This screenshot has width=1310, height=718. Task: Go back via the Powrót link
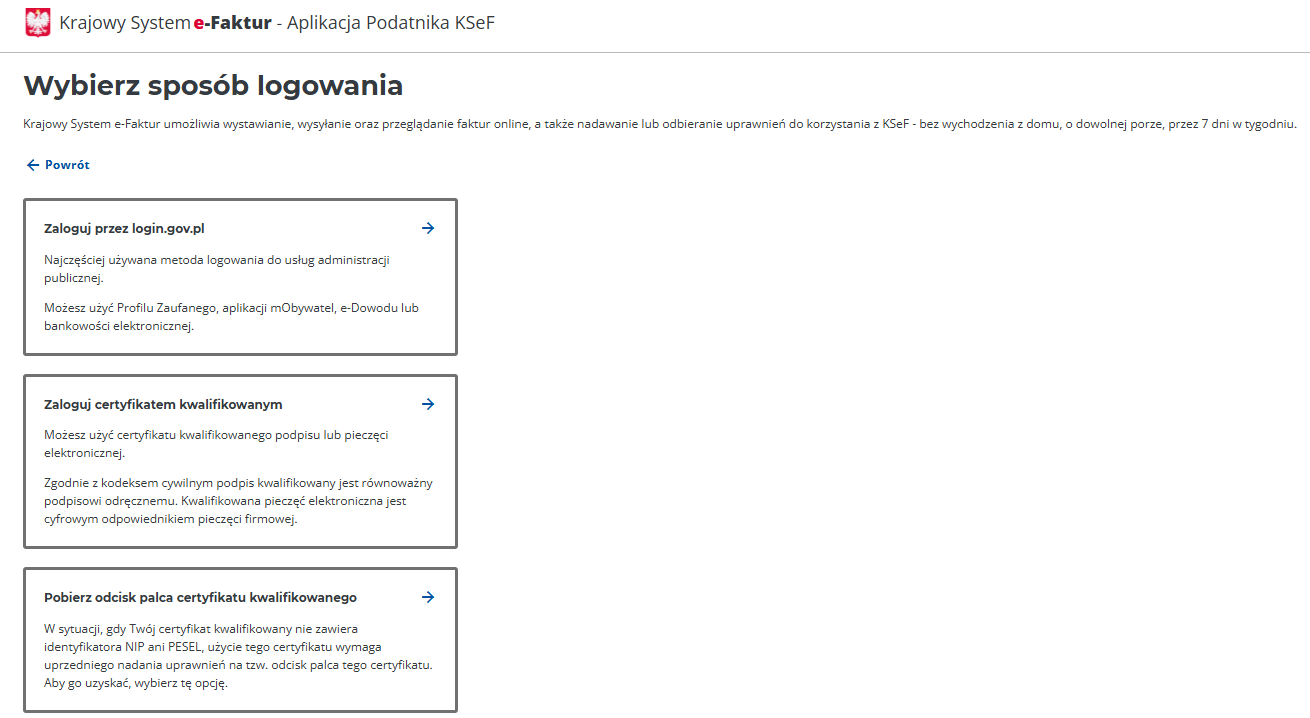click(58, 165)
